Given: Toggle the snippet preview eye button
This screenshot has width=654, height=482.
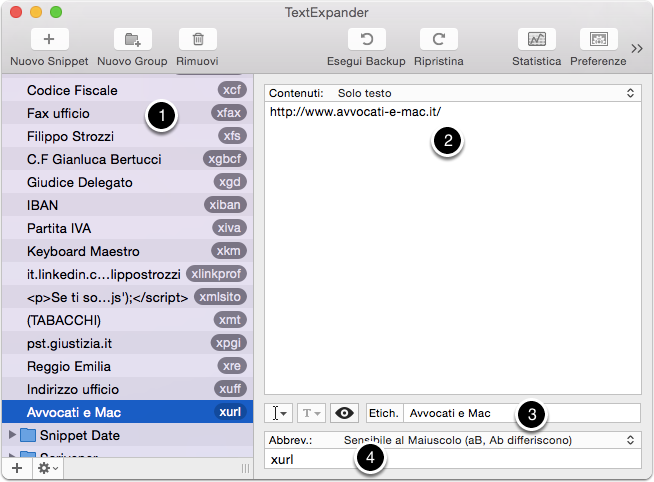Looking at the screenshot, I should click(x=344, y=413).
